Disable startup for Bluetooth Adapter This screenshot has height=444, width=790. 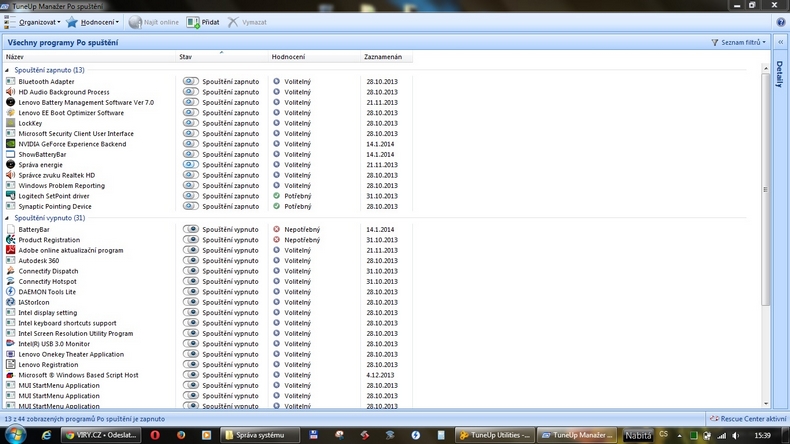point(191,82)
